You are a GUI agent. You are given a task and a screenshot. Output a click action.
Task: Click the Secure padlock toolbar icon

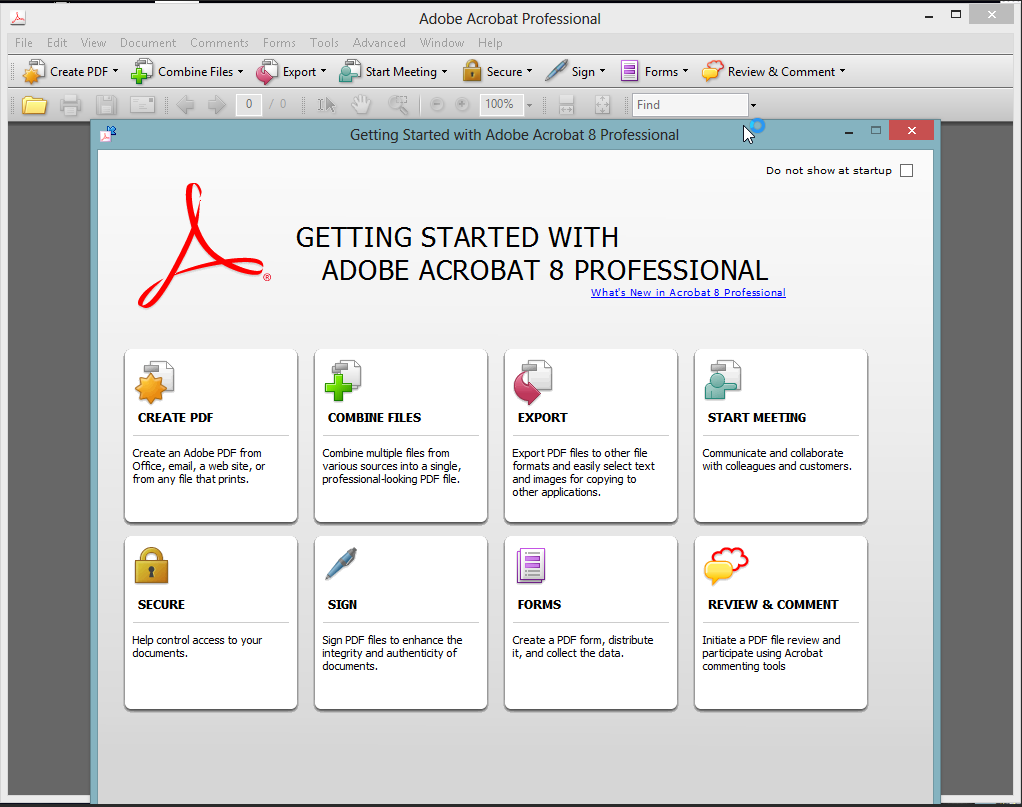coord(472,71)
